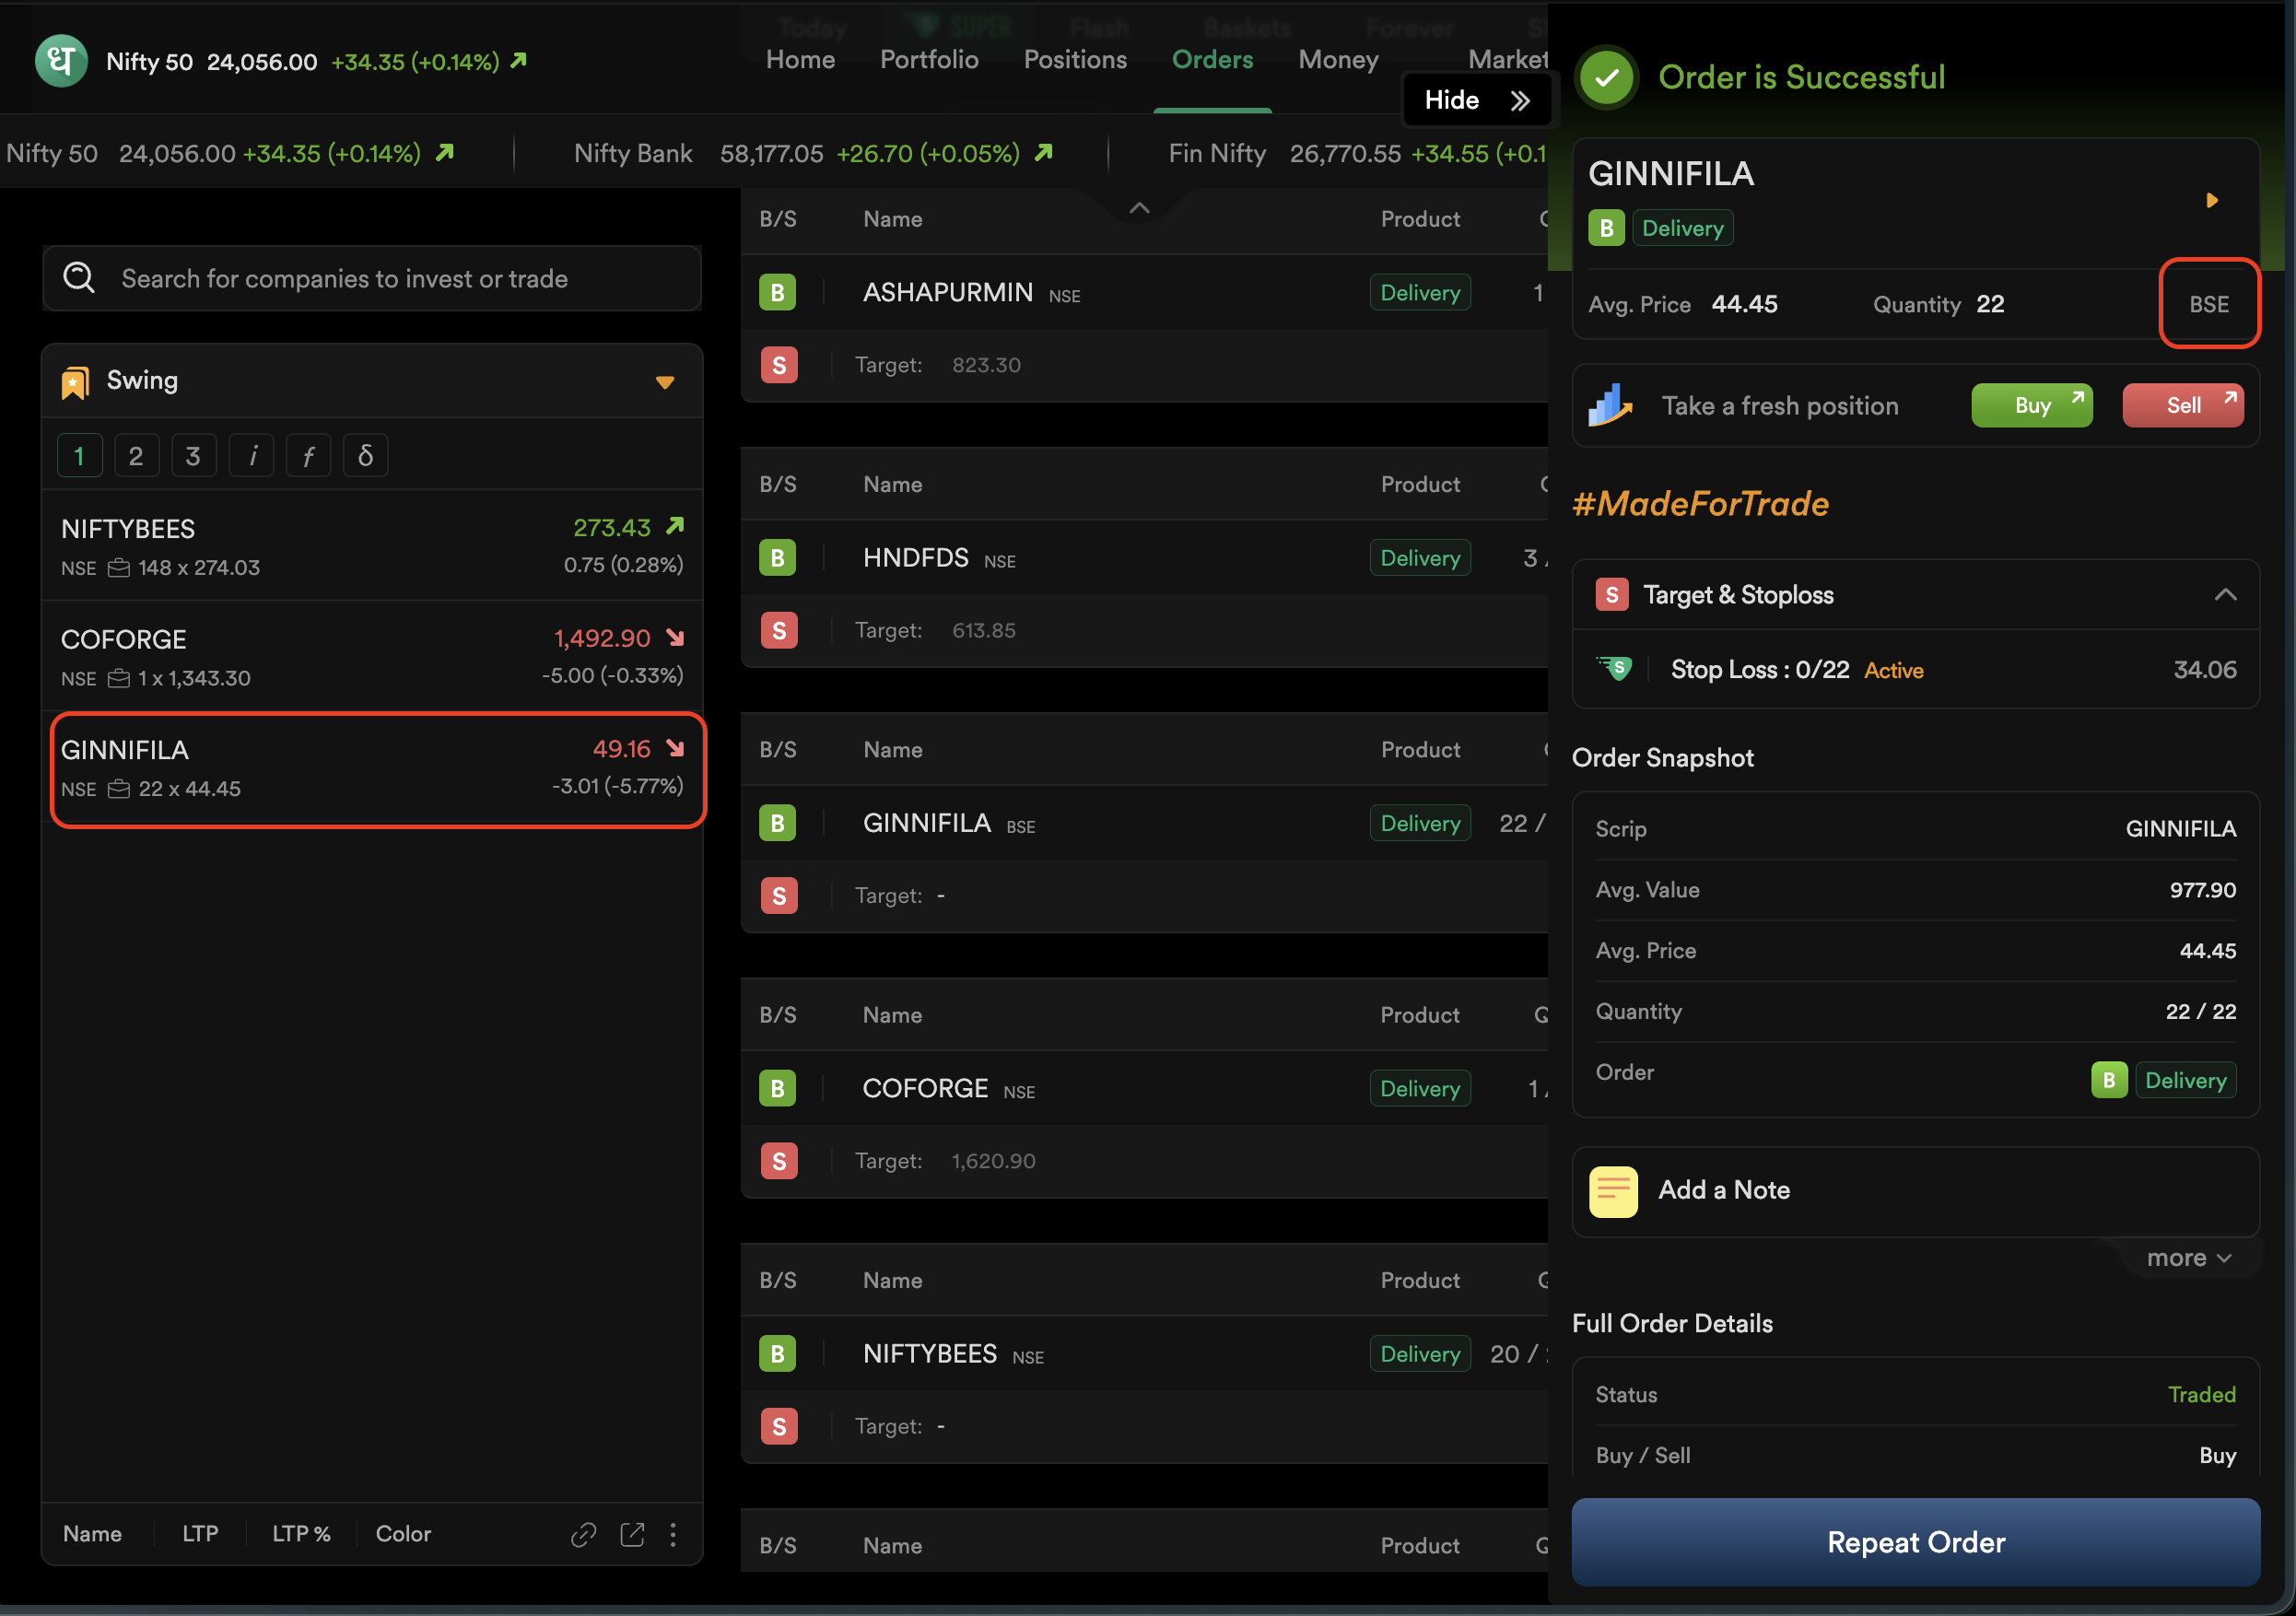Select the i watchlist tab
Image resolution: width=2296 pixels, height=1616 pixels.
pos(252,456)
